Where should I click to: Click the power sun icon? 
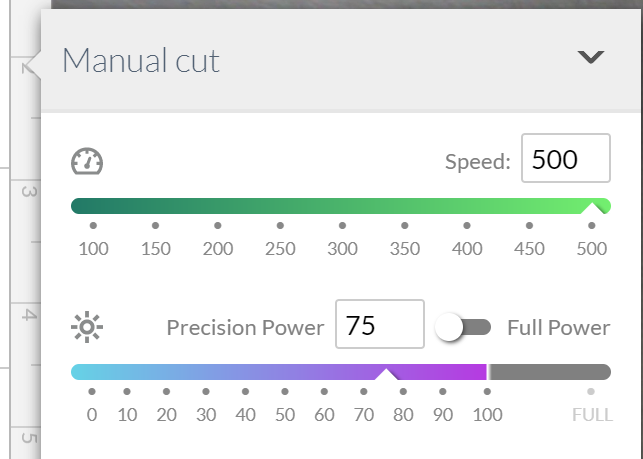pyautogui.click(x=88, y=326)
